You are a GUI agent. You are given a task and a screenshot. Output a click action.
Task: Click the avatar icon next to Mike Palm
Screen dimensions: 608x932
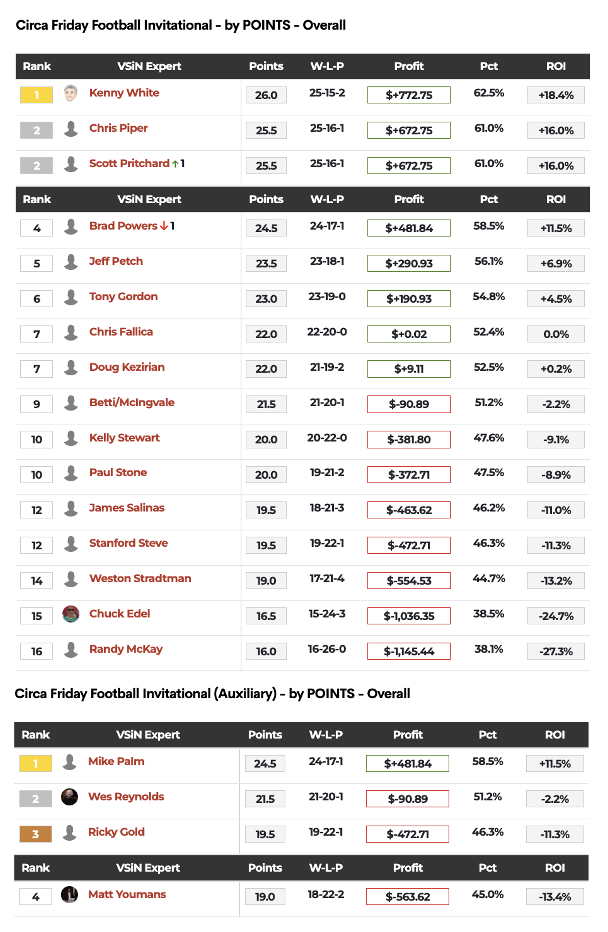tap(69, 762)
